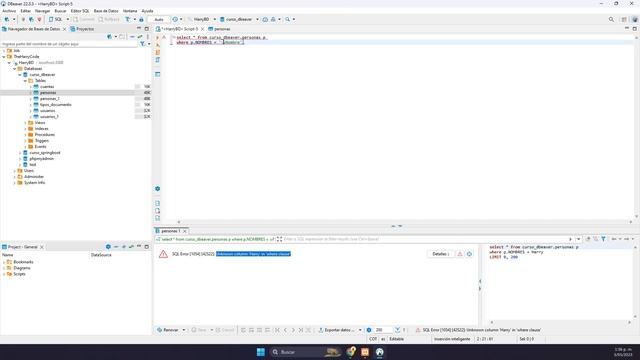The image size is (640, 360).
Task: Click the show panels icon in editor sidebar
Action: click(158, 74)
